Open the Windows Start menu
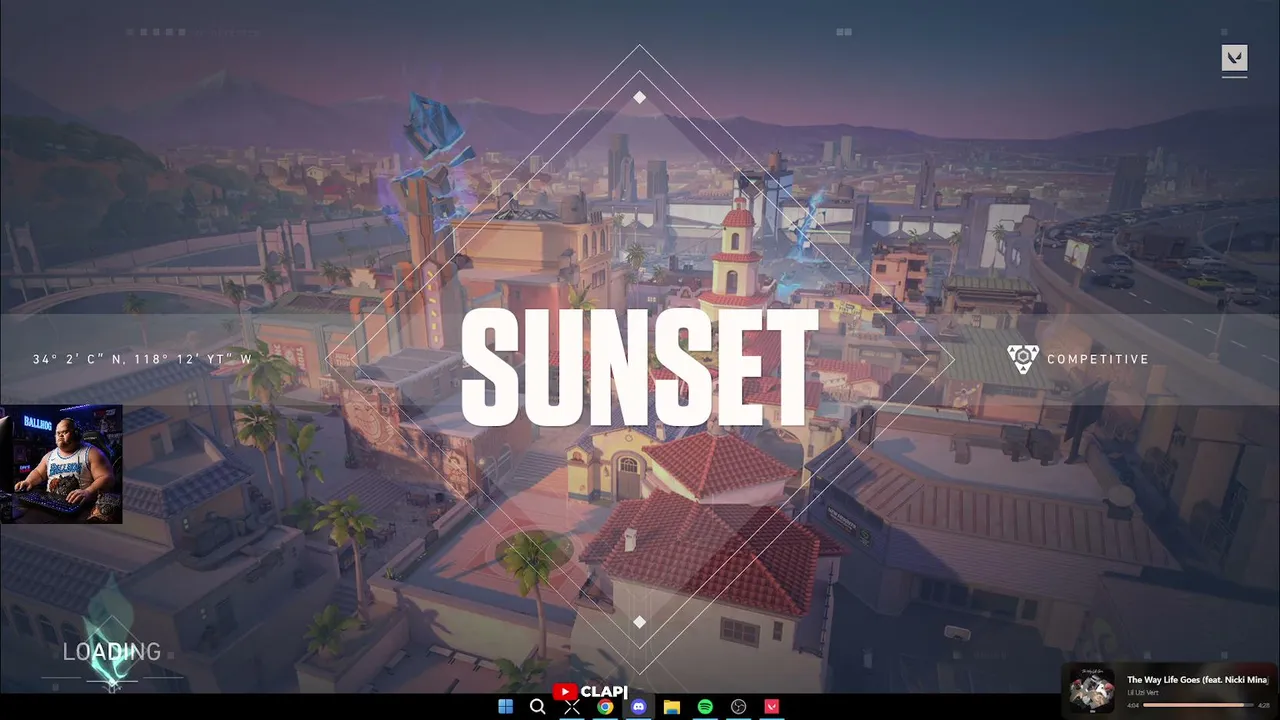This screenshot has height=720, width=1280. 505,707
